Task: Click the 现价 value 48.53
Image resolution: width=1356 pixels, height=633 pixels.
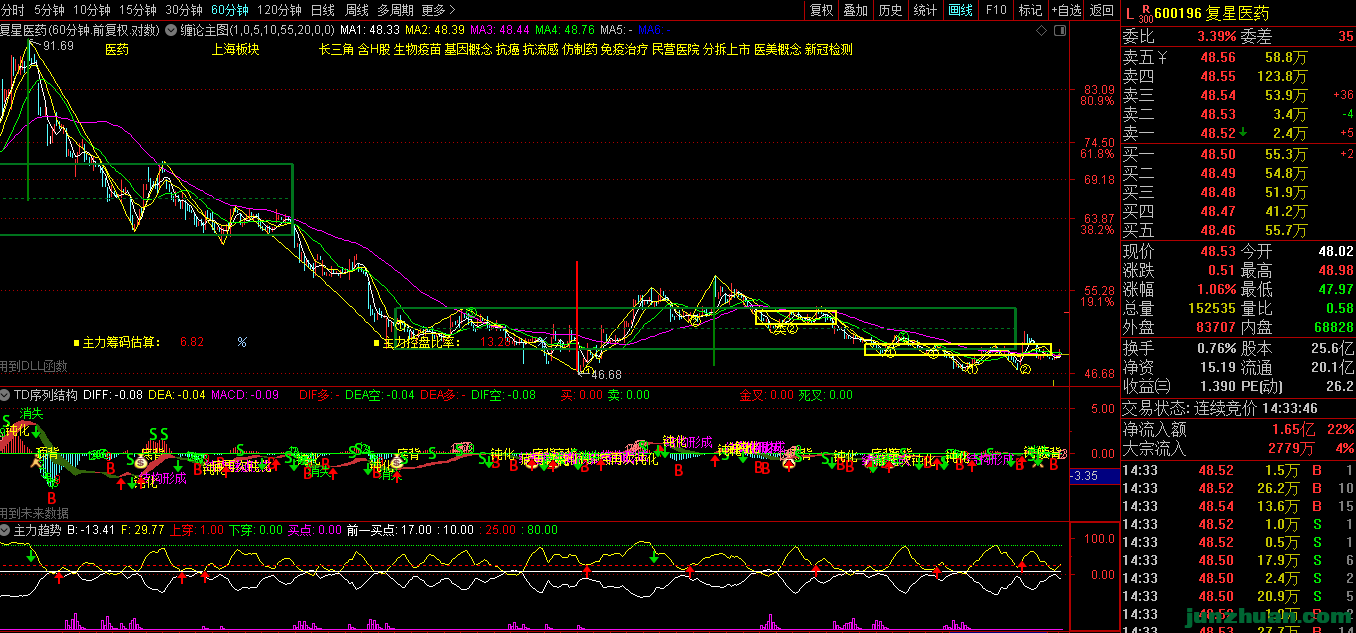Action: [1218, 252]
